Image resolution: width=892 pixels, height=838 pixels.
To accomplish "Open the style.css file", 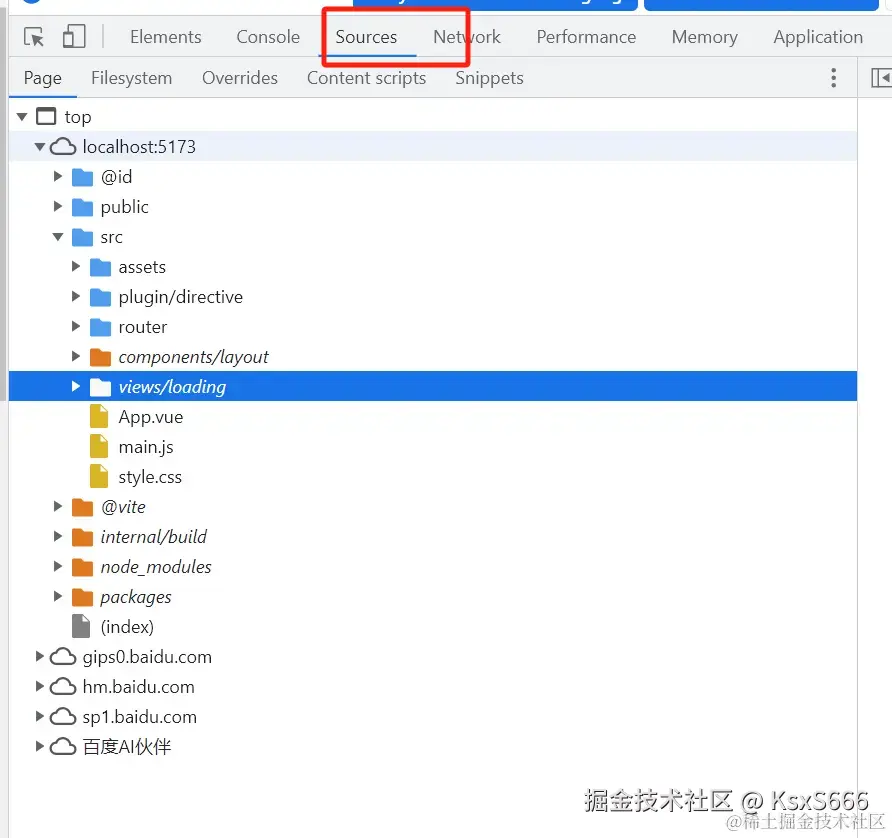I will pyautogui.click(x=150, y=477).
